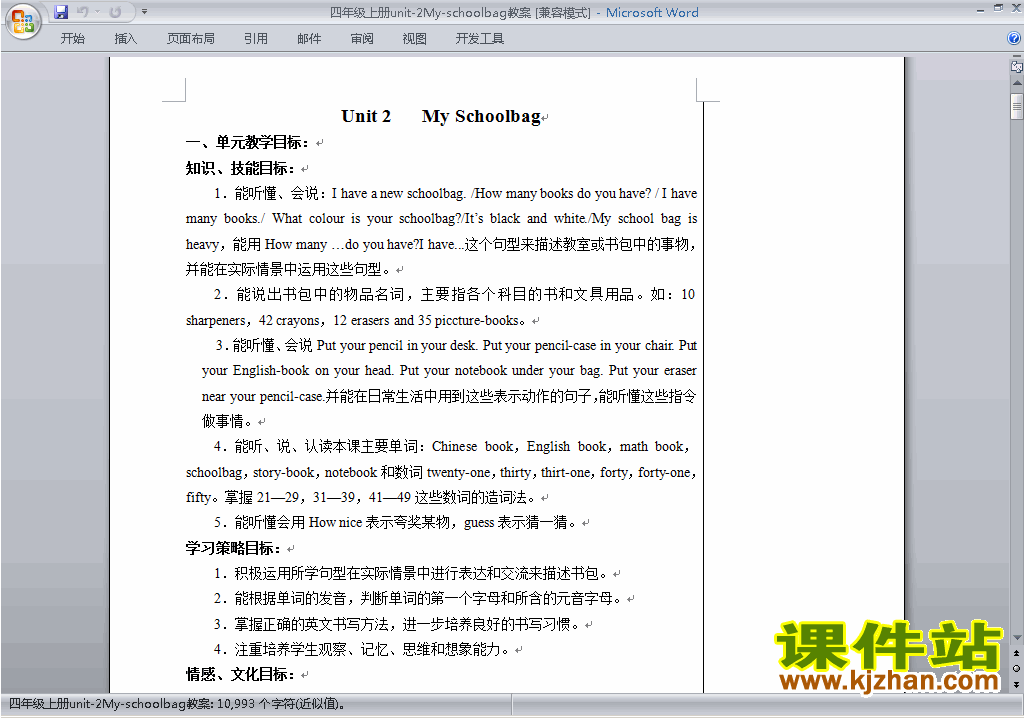The image size is (1024, 718).
Task: Click the line starting '2. 能说出书包中的物品名词'
Action: click(455, 295)
